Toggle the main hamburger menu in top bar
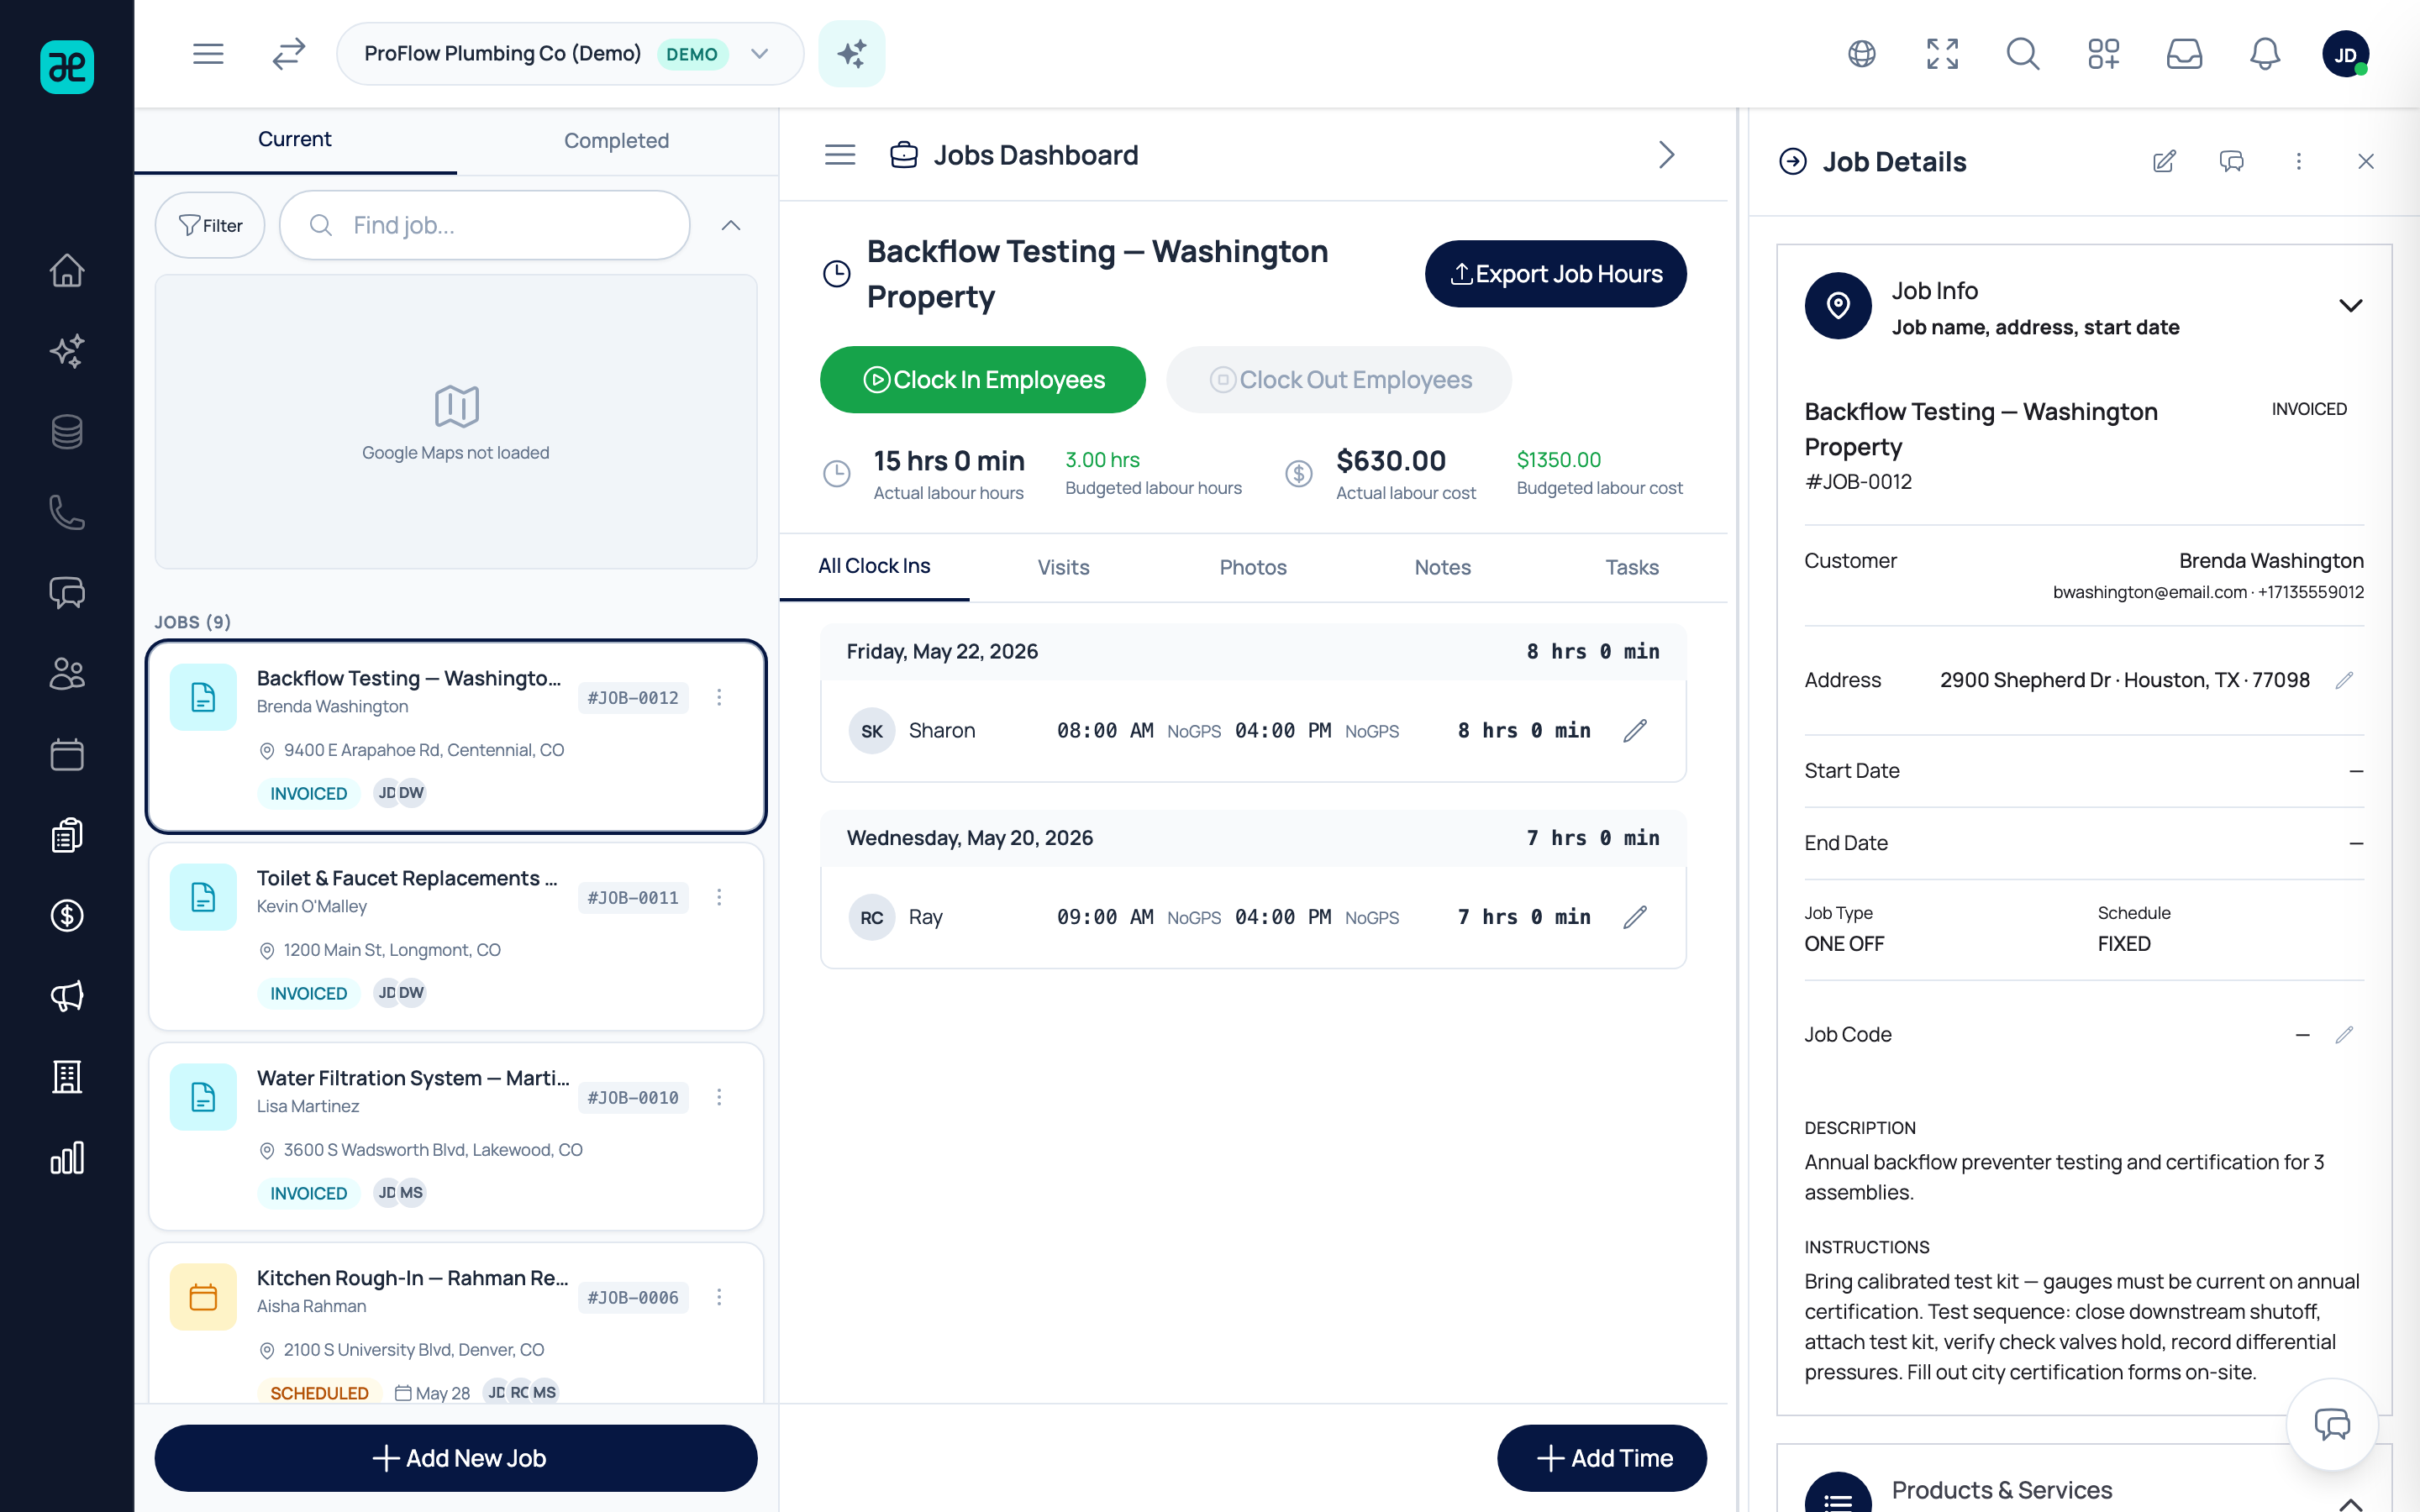The height and width of the screenshot is (1512, 2420). pyautogui.click(x=208, y=54)
